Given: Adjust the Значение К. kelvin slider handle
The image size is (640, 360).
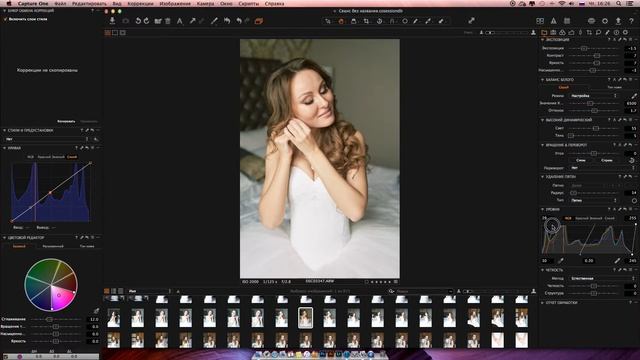Looking at the screenshot, I should pyautogui.click(x=590, y=104).
